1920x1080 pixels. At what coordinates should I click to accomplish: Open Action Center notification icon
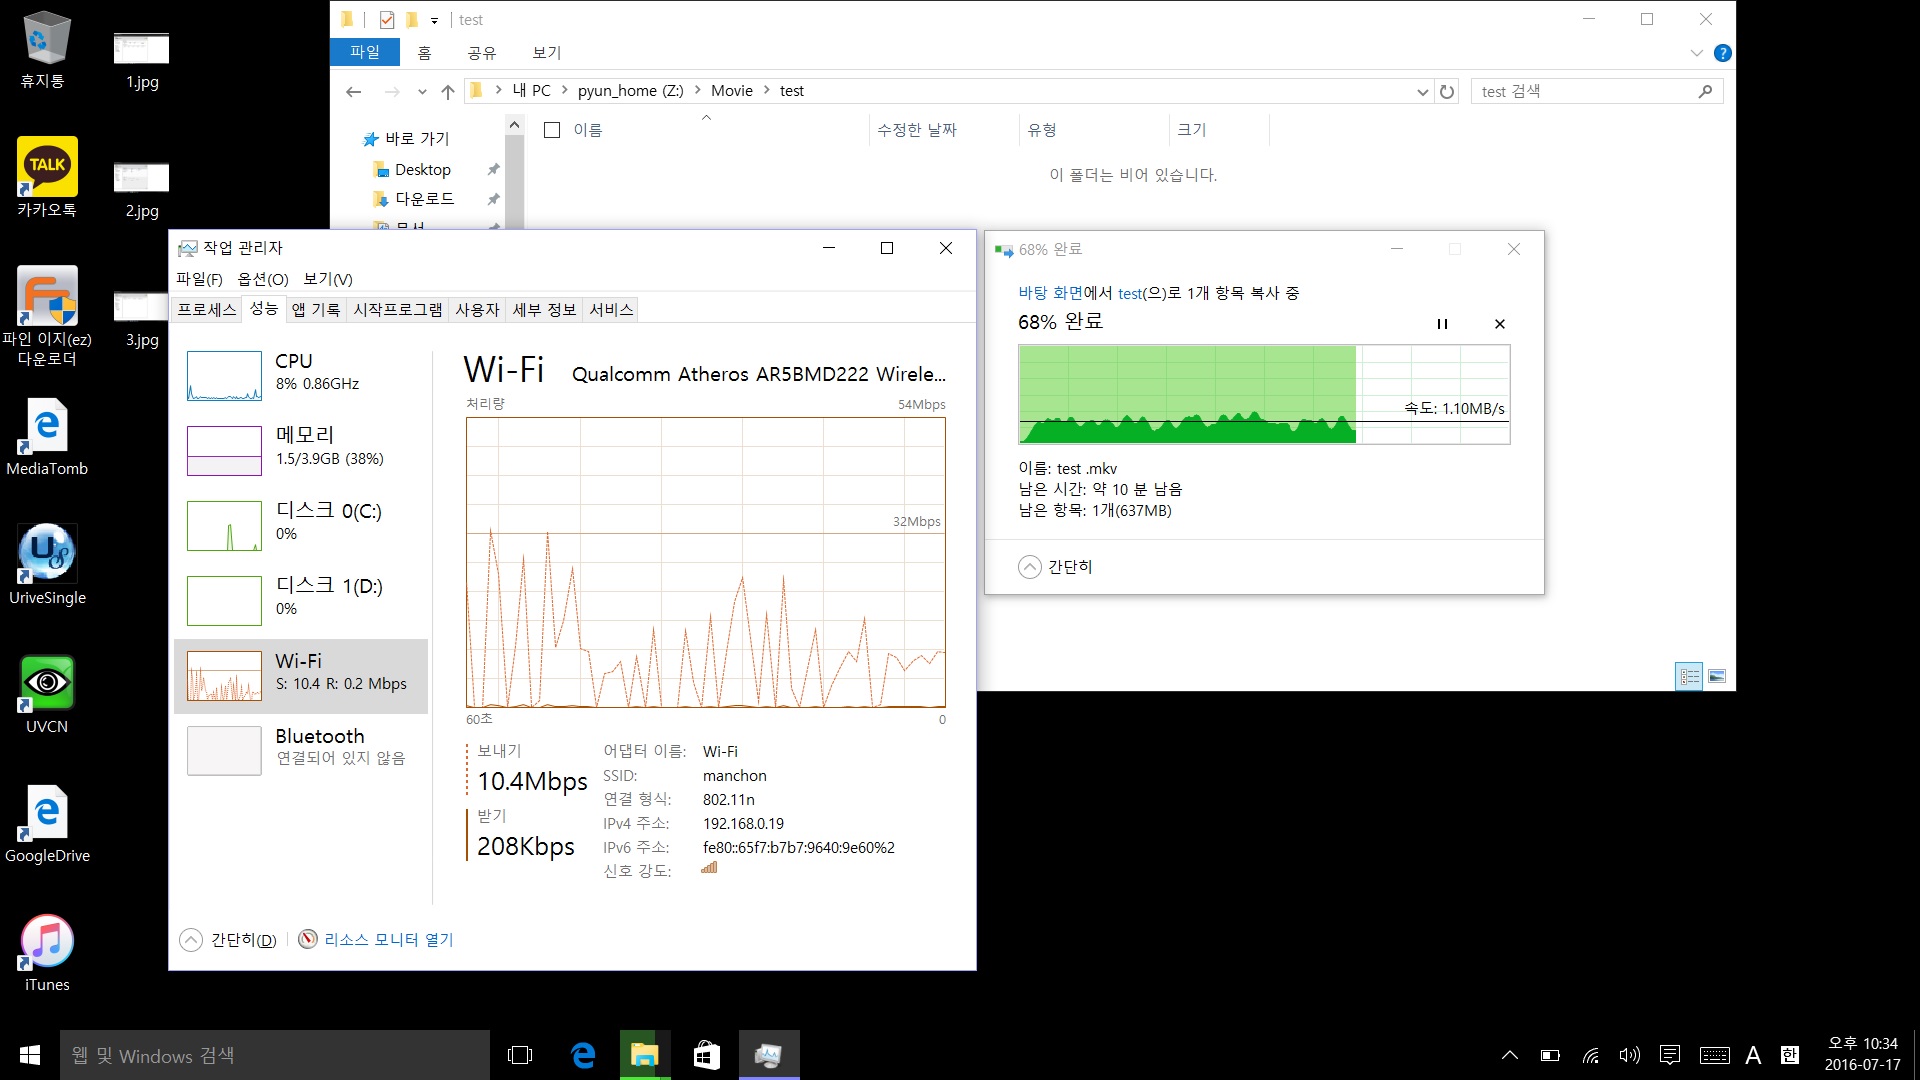pyautogui.click(x=1669, y=1055)
